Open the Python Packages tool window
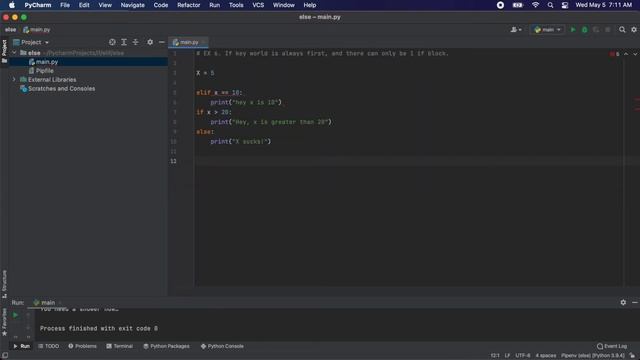The width and height of the screenshot is (640, 360). [x=166, y=346]
